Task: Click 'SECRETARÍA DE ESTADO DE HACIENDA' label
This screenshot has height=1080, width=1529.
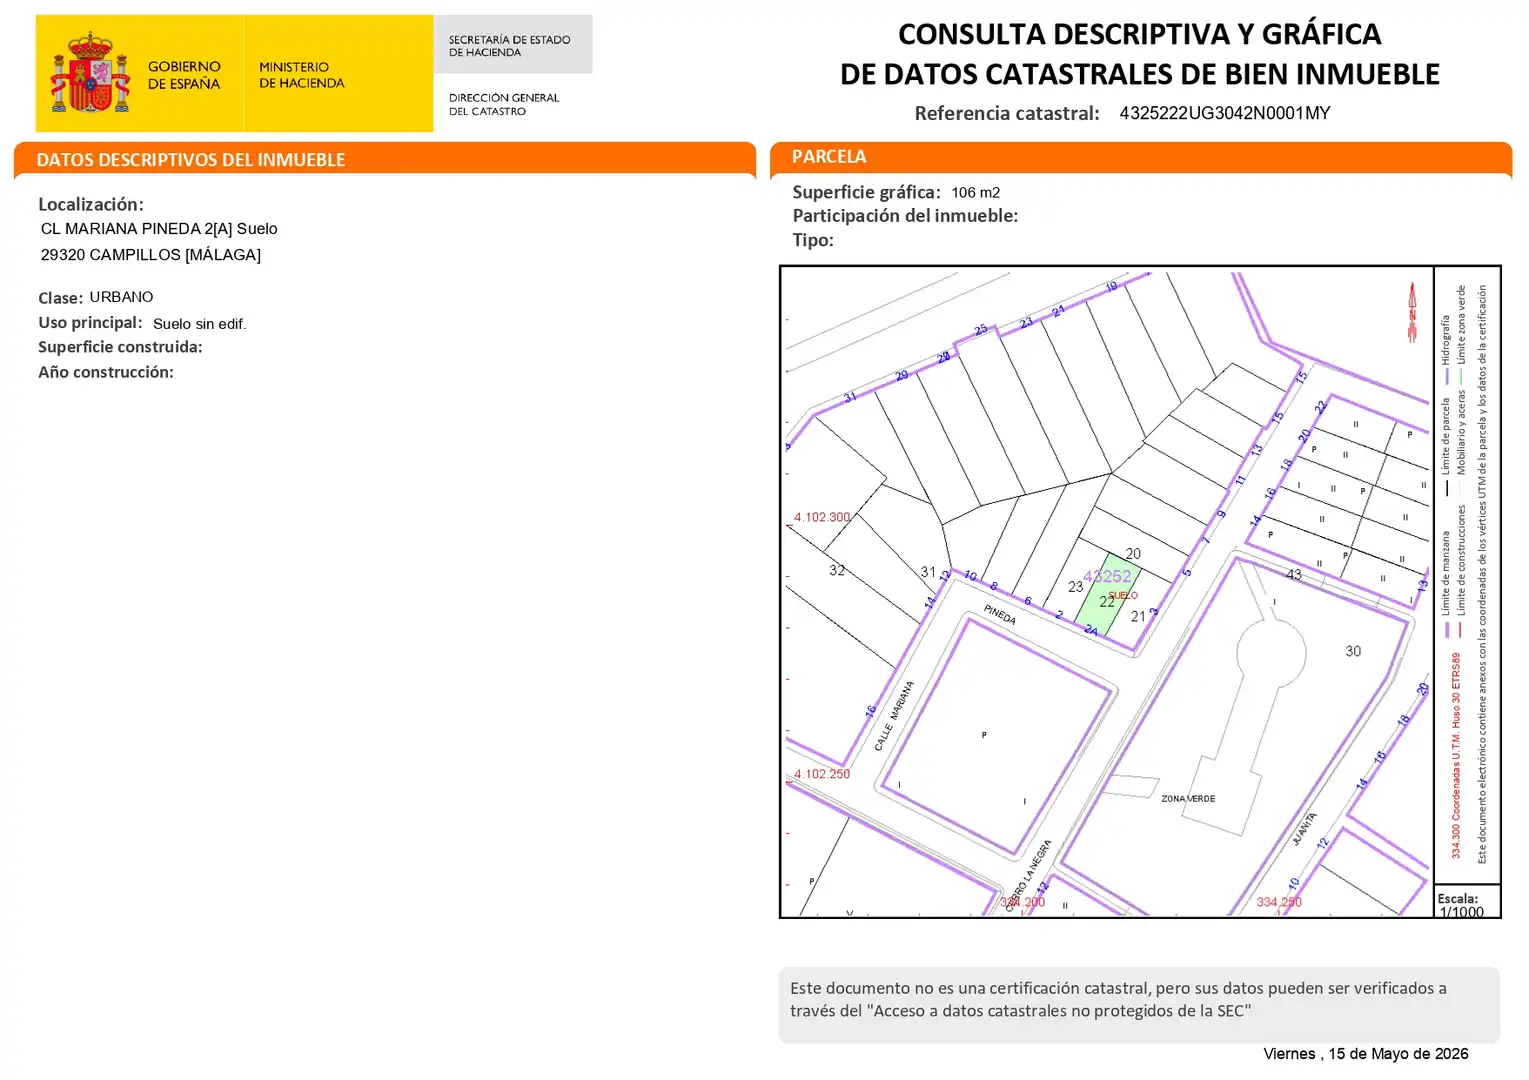Action: click(509, 46)
